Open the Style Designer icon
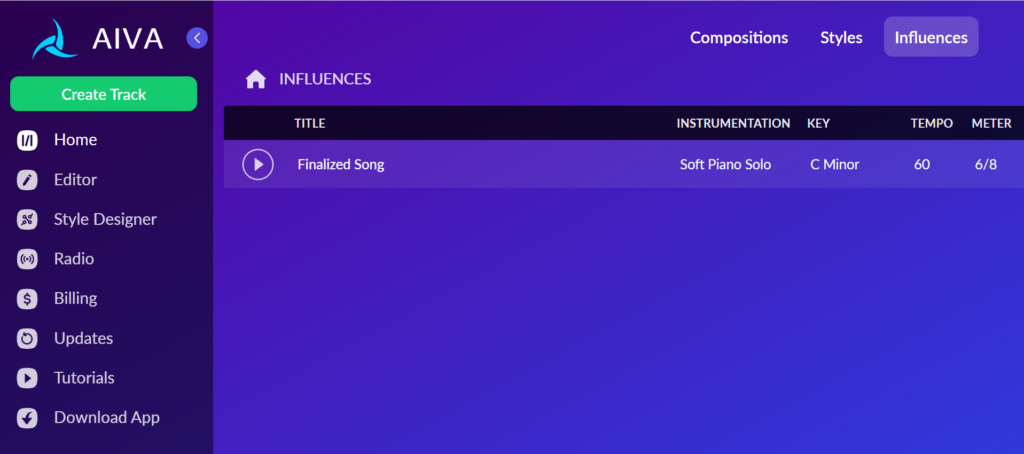Viewport: 1024px width, 454px height. pyautogui.click(x=27, y=220)
